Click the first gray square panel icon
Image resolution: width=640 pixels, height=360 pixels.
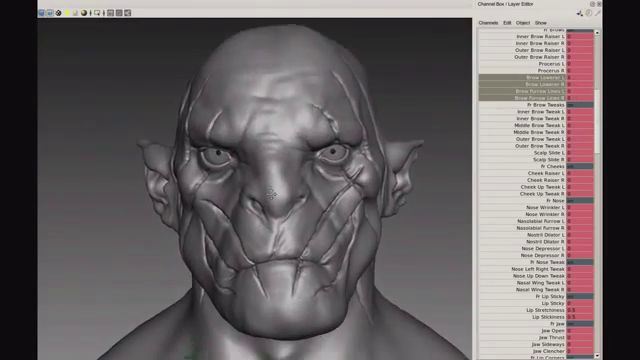click(x=110, y=13)
